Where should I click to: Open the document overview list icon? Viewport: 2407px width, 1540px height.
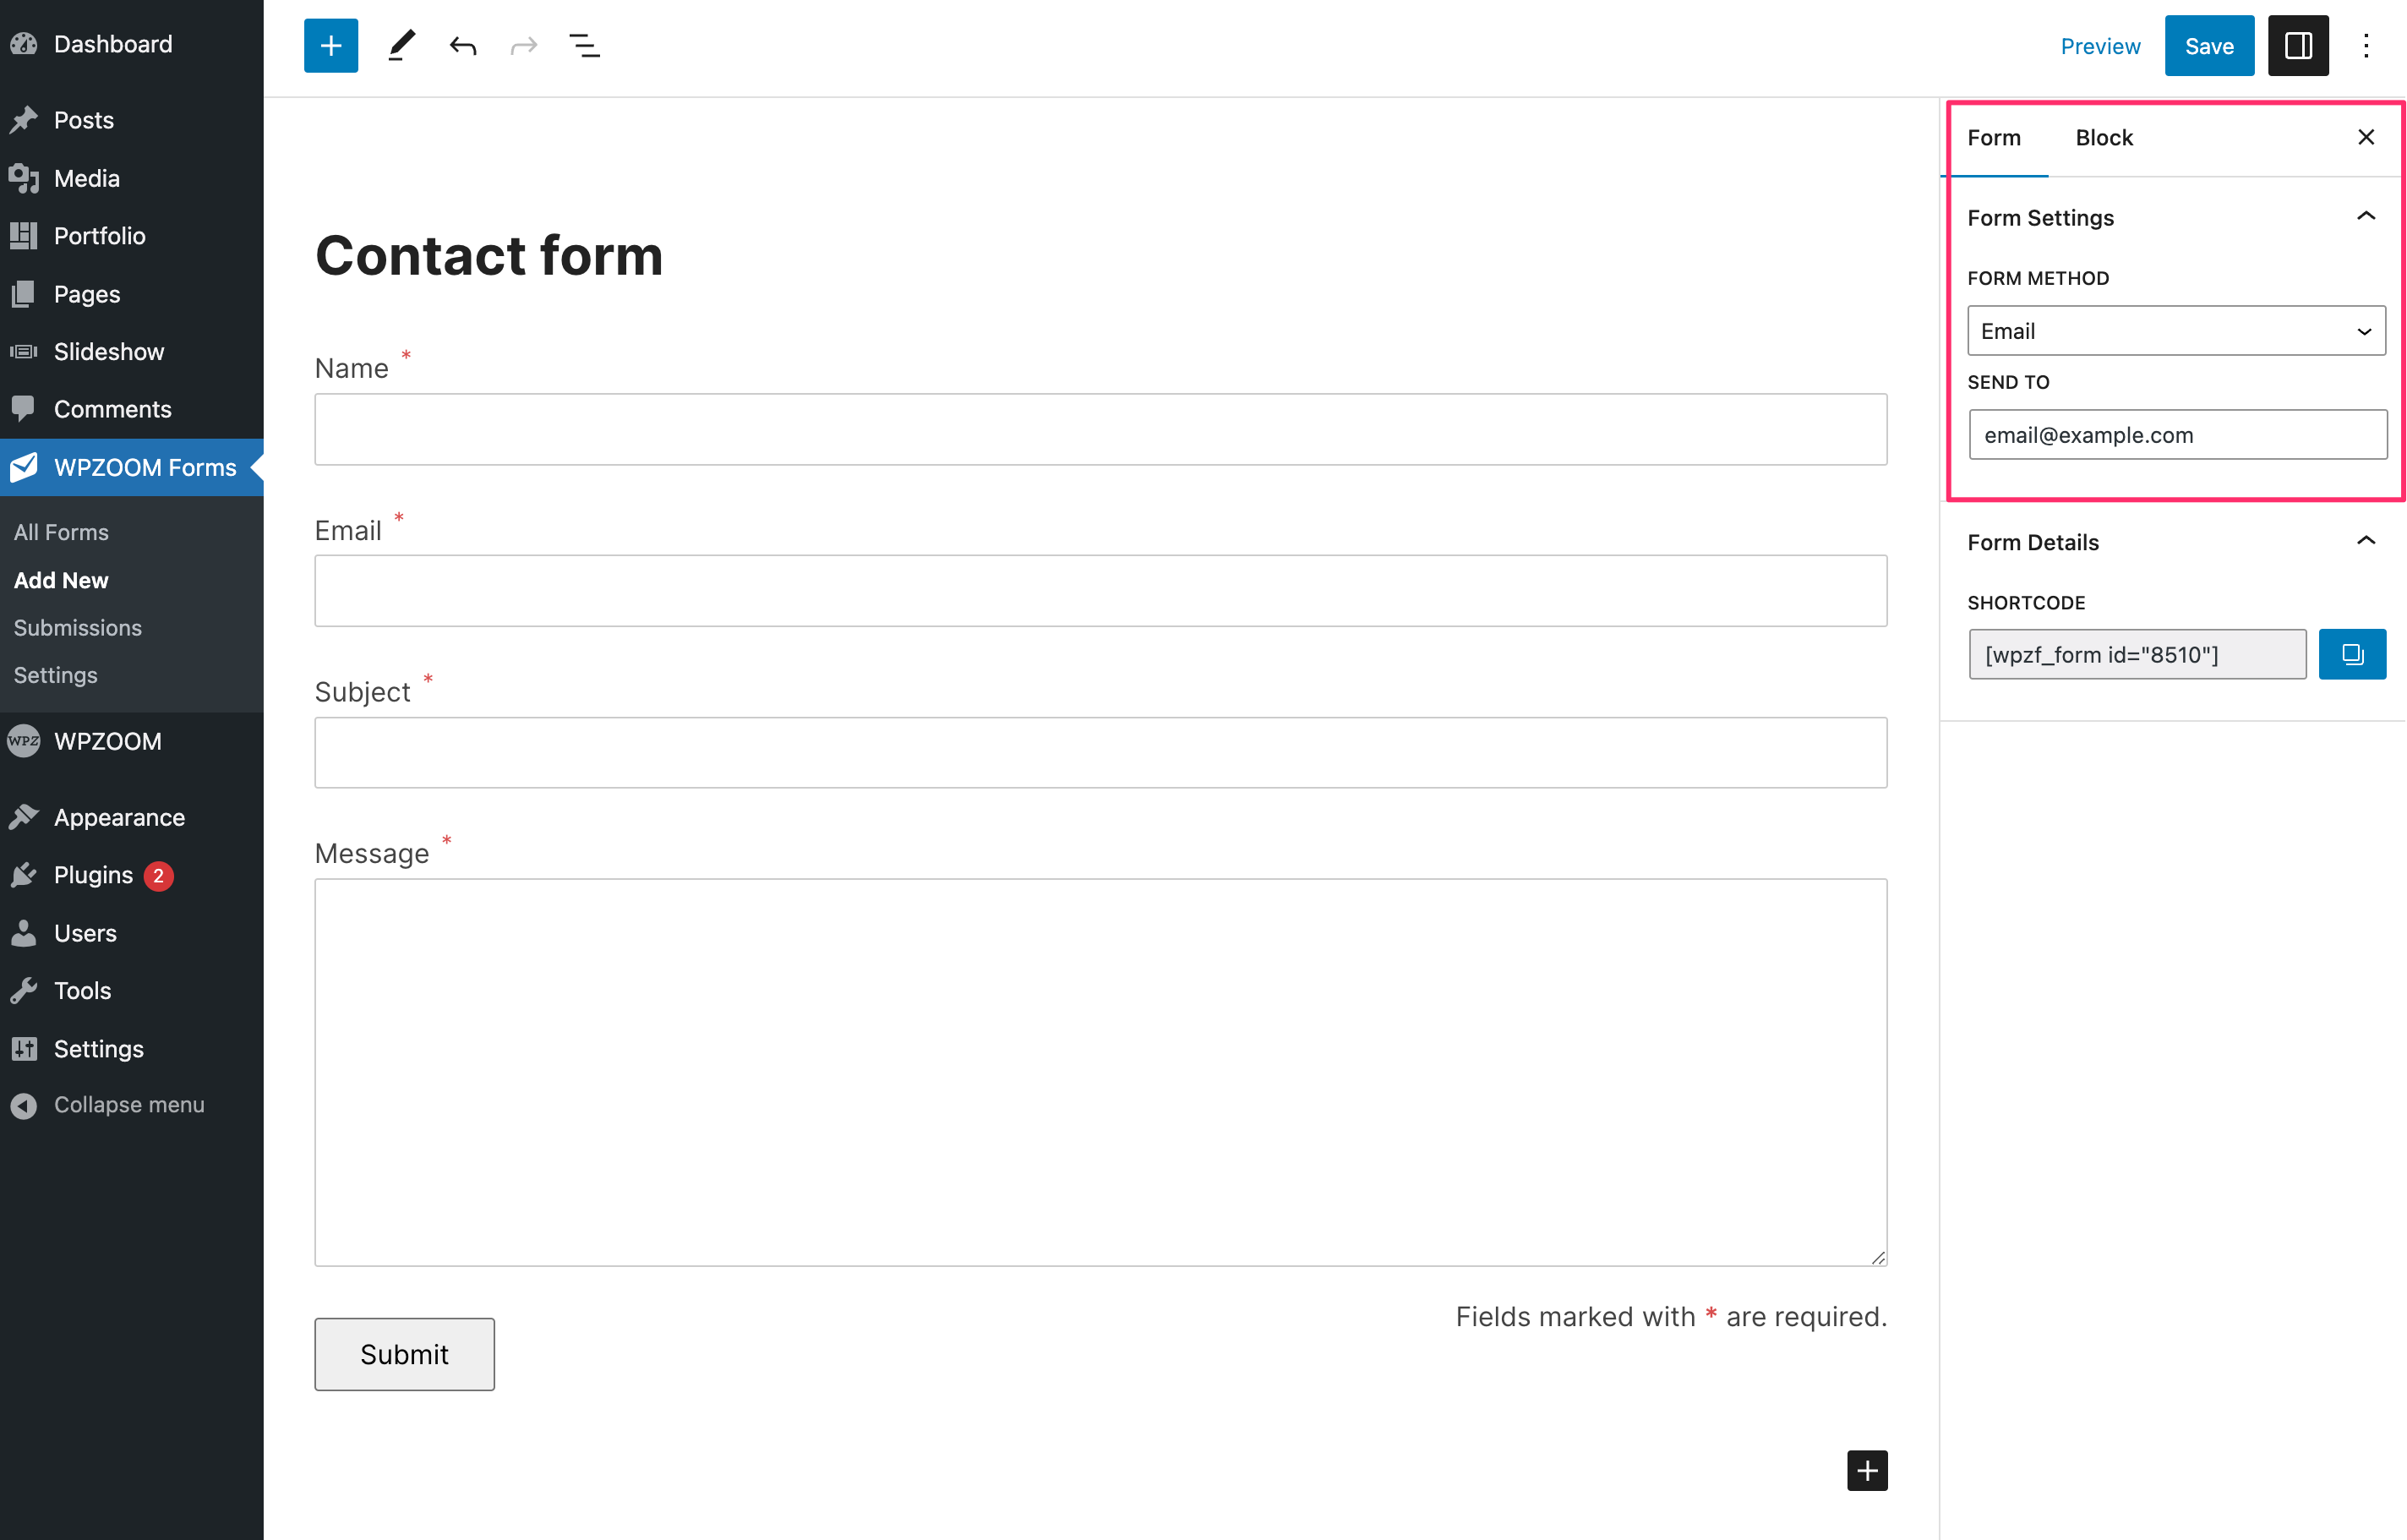coord(584,46)
